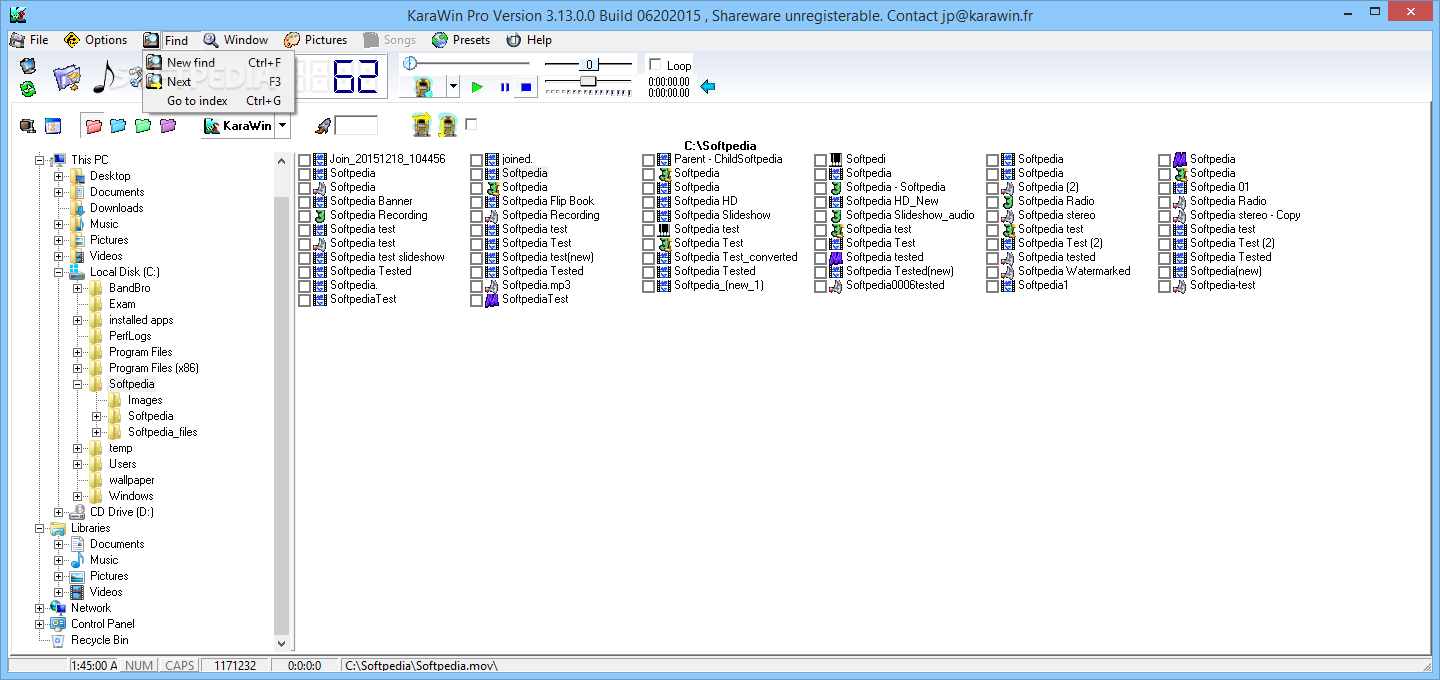1440x680 pixels.
Task: Click the black music note icon
Action: tap(104, 77)
